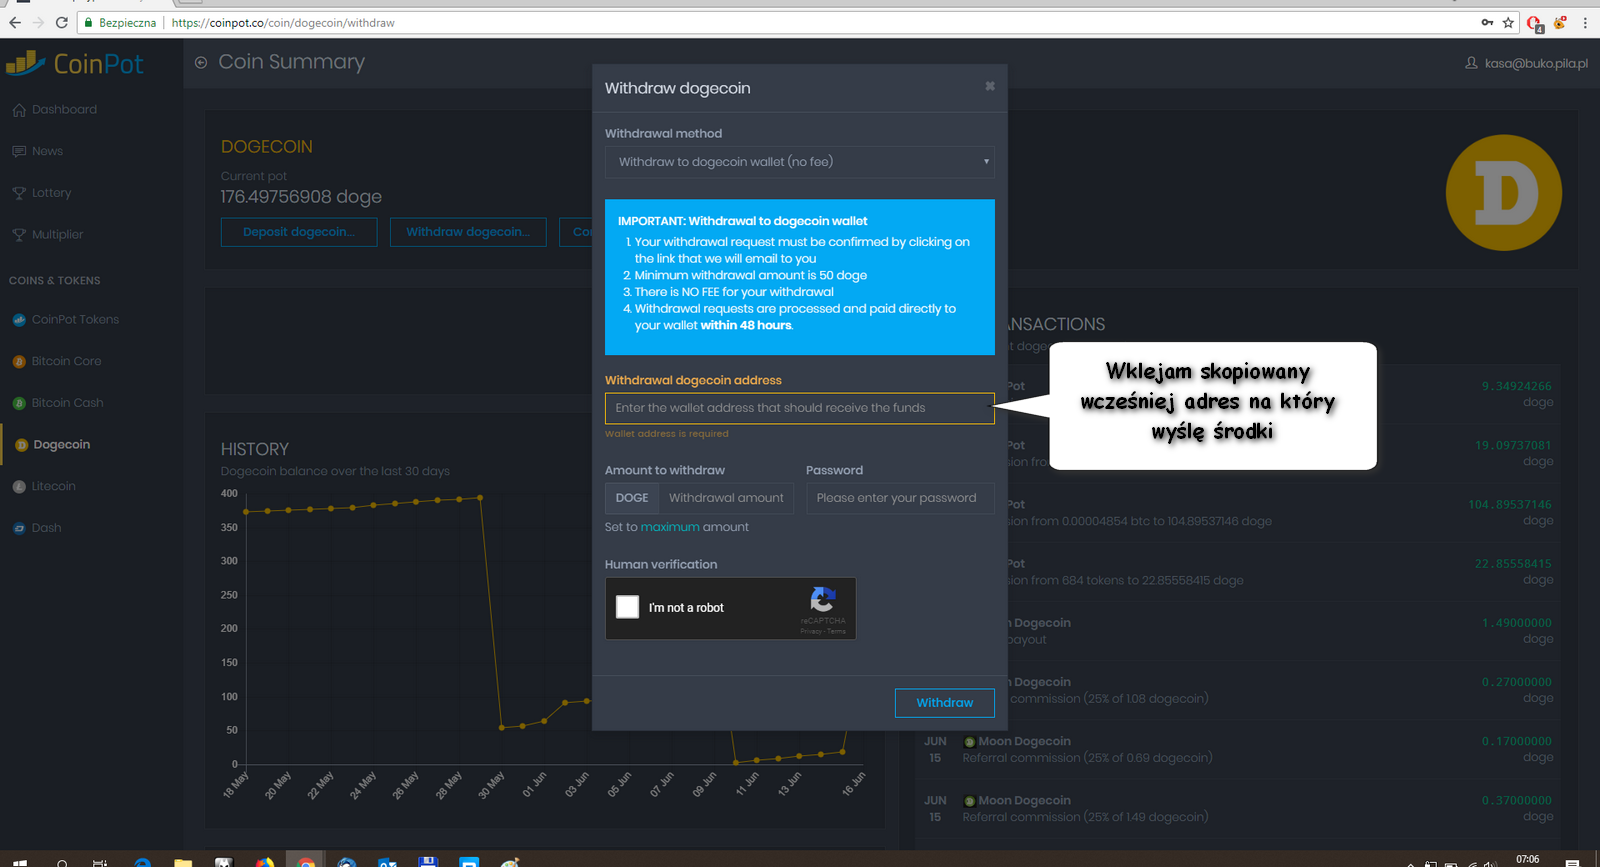Click the withdrawal dogecoin address field

799,408
